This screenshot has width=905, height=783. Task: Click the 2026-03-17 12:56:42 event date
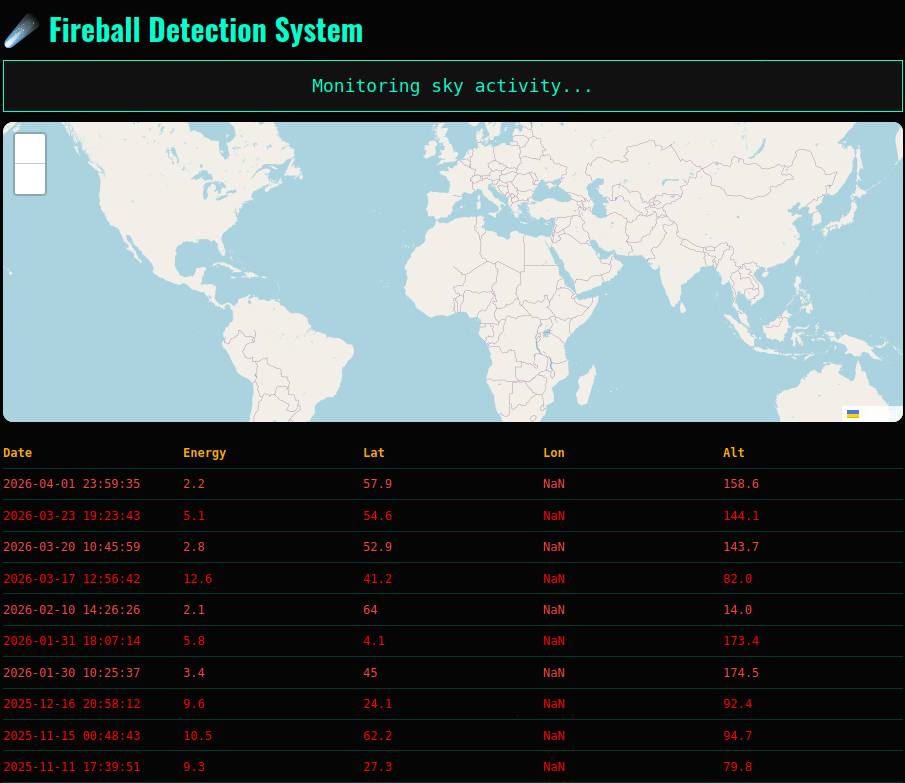(x=72, y=579)
